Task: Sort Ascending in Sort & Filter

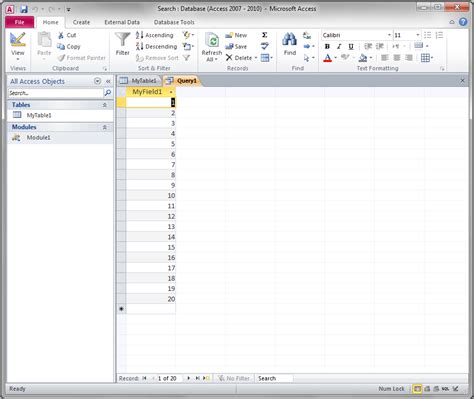Action: click(155, 35)
